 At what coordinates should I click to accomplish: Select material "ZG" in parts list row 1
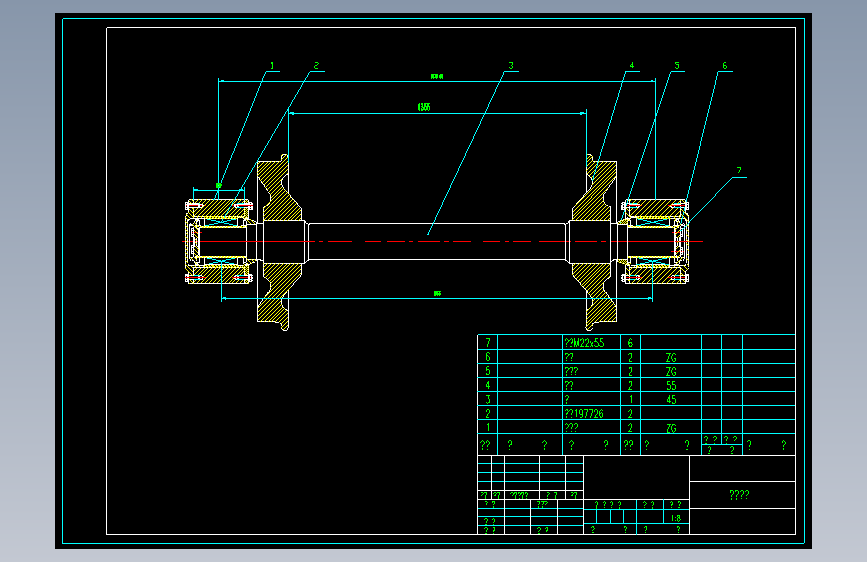pyautogui.click(x=671, y=428)
